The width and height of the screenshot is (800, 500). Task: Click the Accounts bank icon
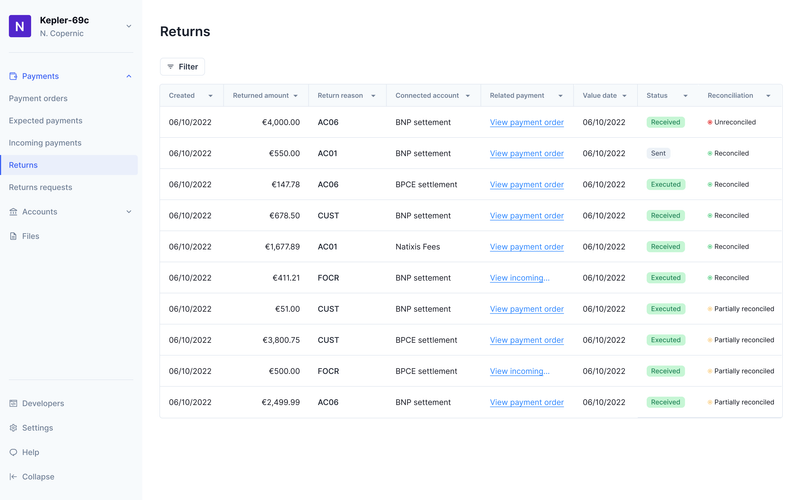[13, 212]
